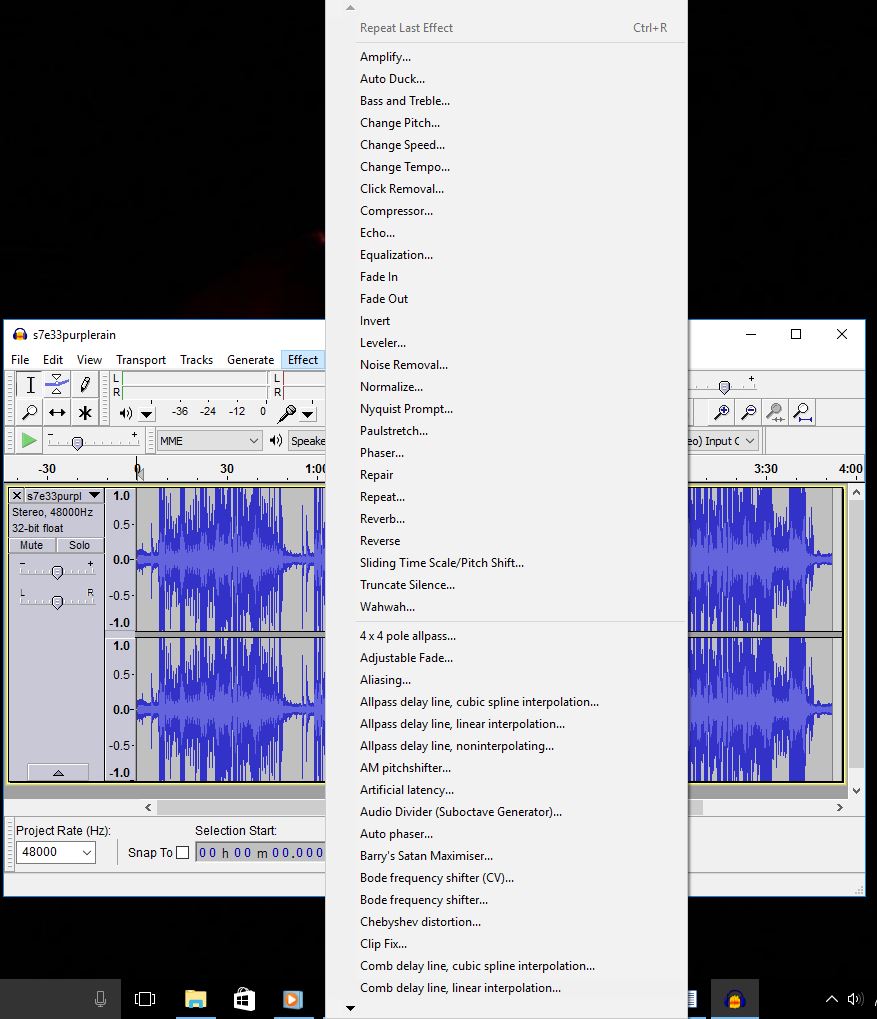Open the Edit menu

tap(53, 359)
